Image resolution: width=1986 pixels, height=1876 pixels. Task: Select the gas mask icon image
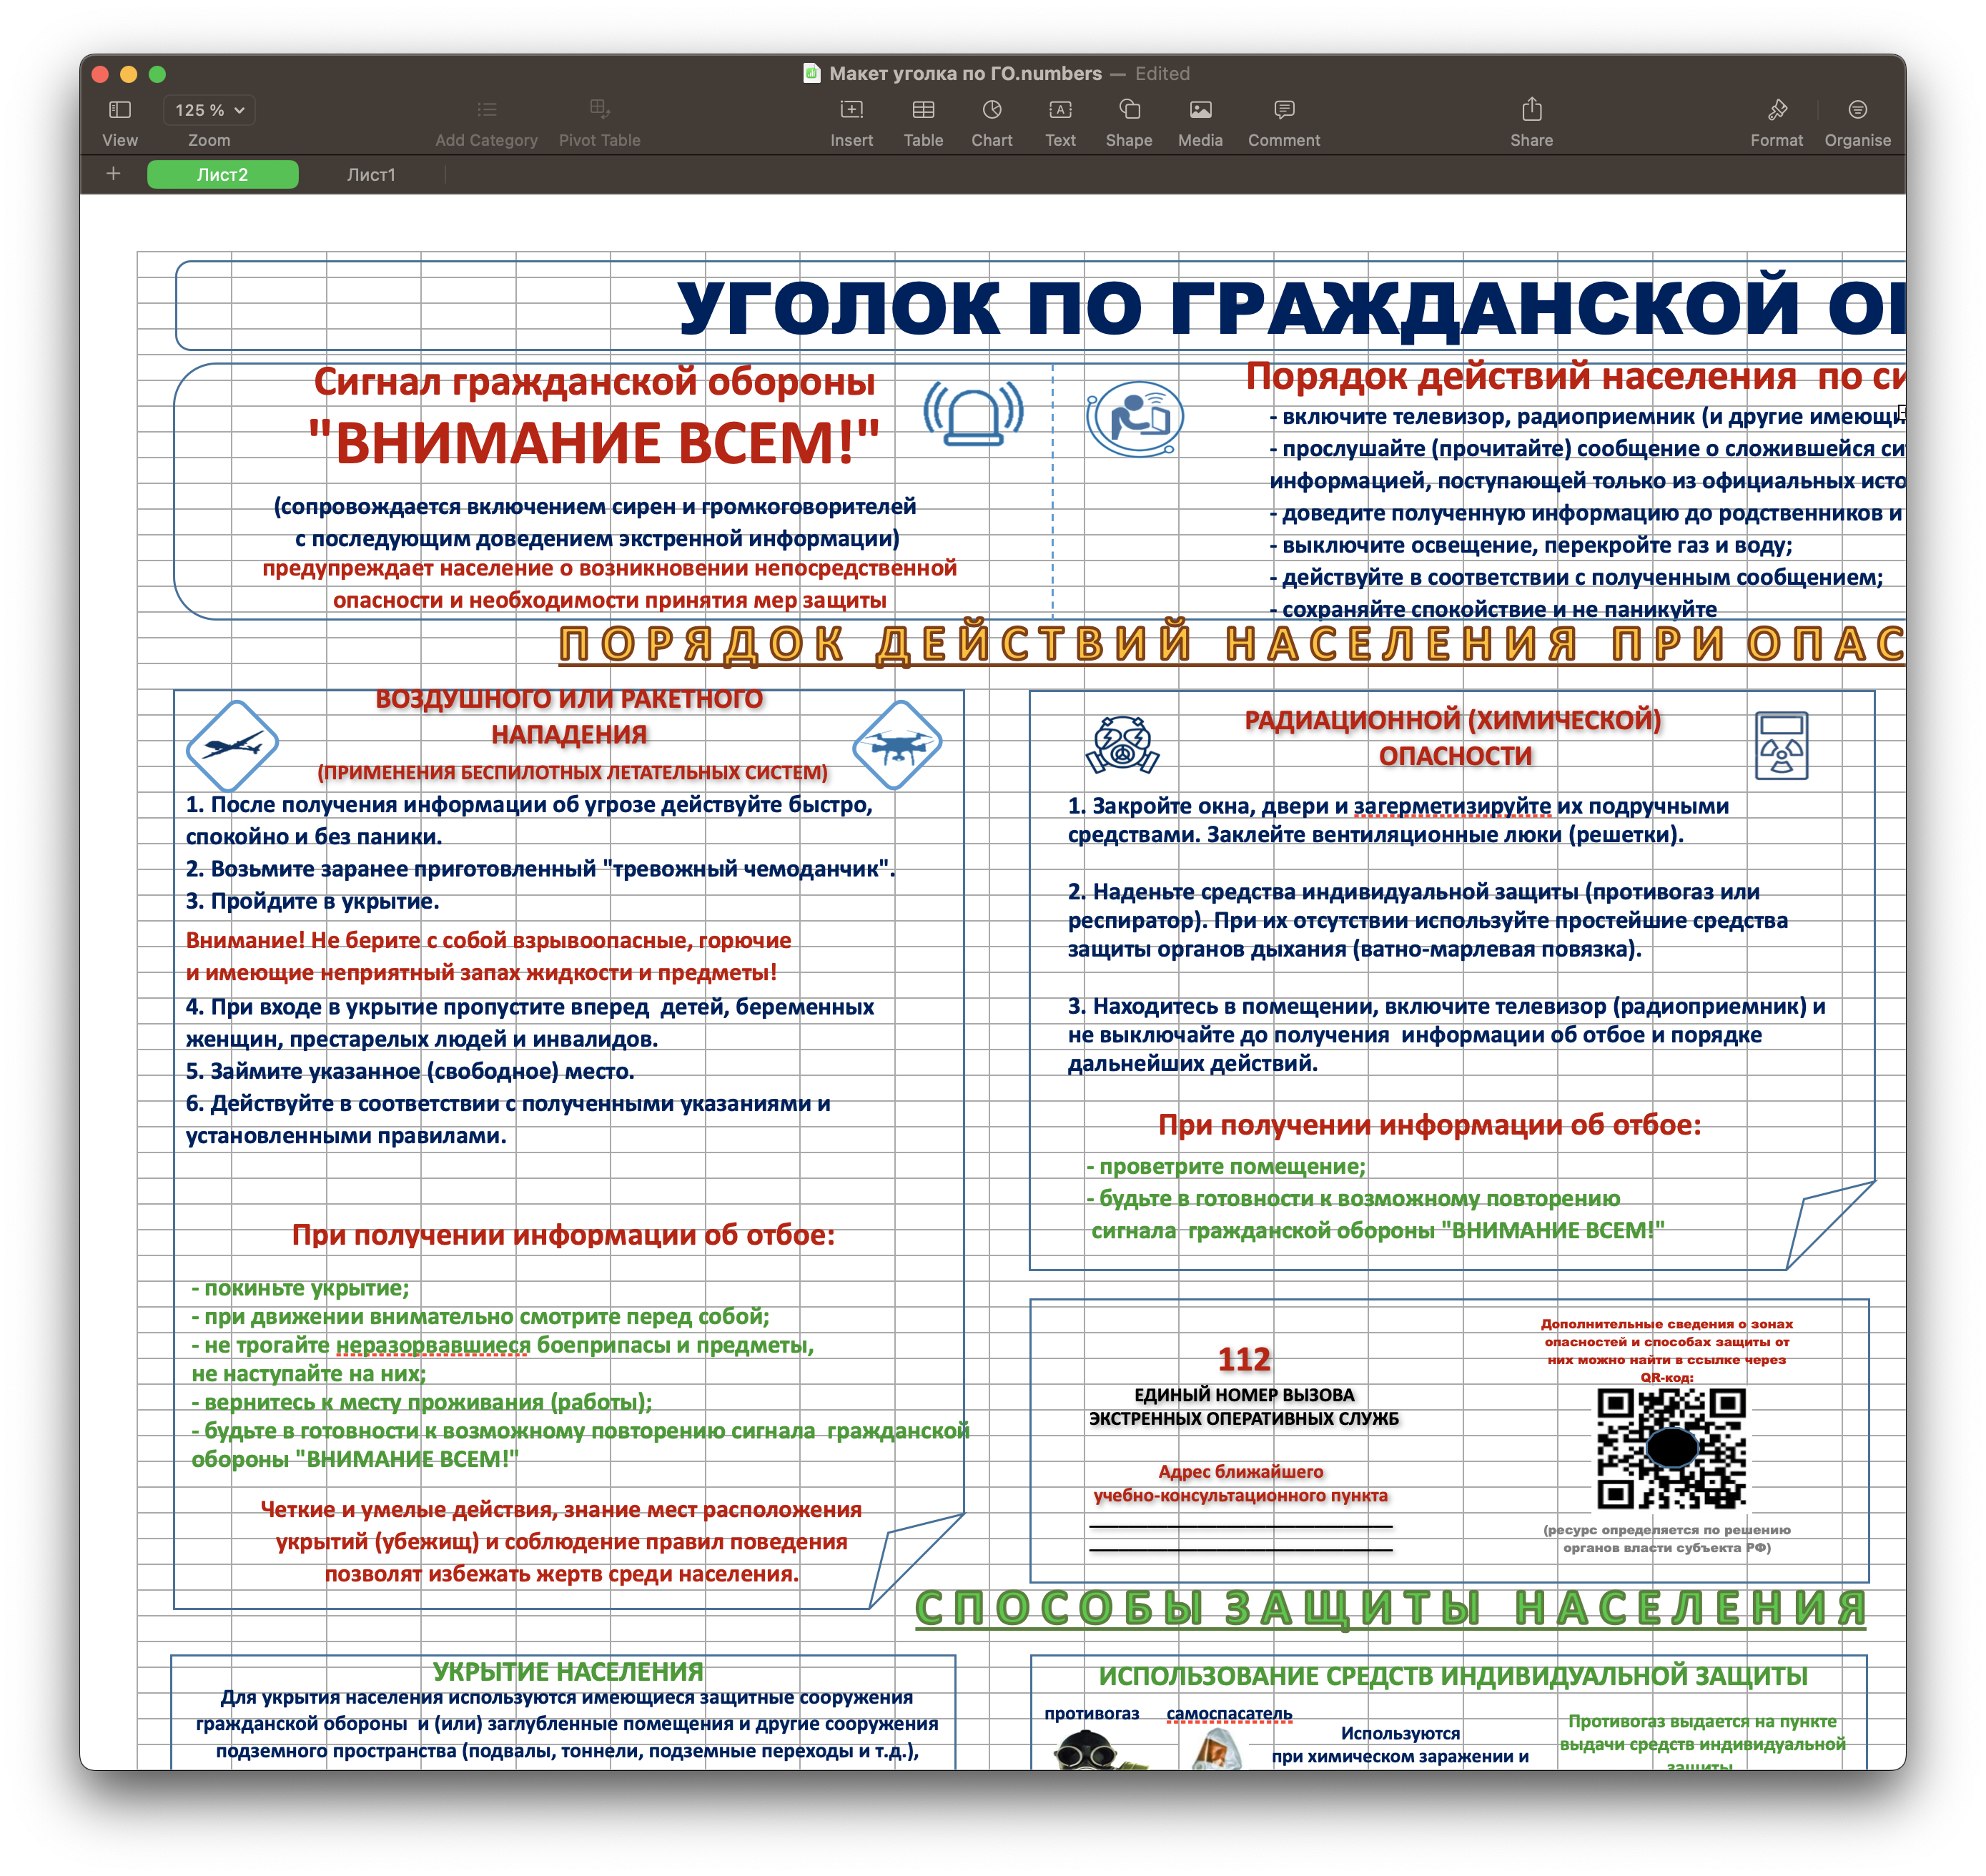pyautogui.click(x=1122, y=745)
